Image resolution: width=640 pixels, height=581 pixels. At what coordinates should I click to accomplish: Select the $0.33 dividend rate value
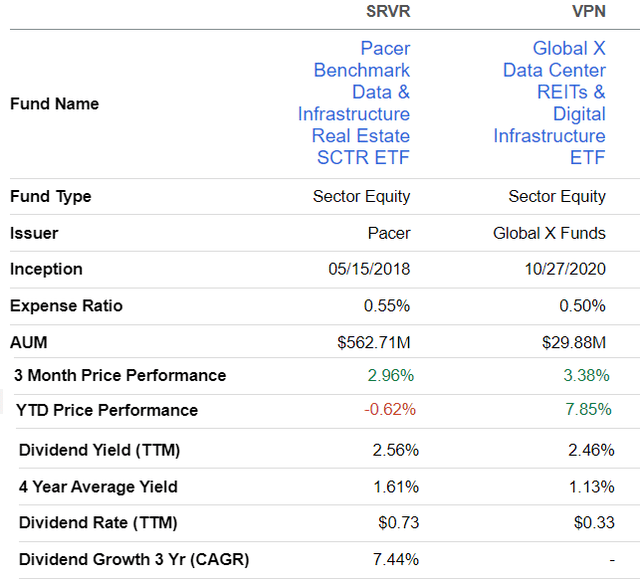tap(594, 523)
